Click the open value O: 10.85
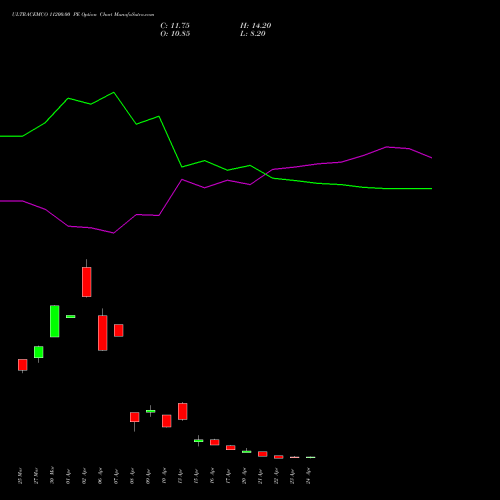The height and width of the screenshot is (500, 500). pos(175,34)
